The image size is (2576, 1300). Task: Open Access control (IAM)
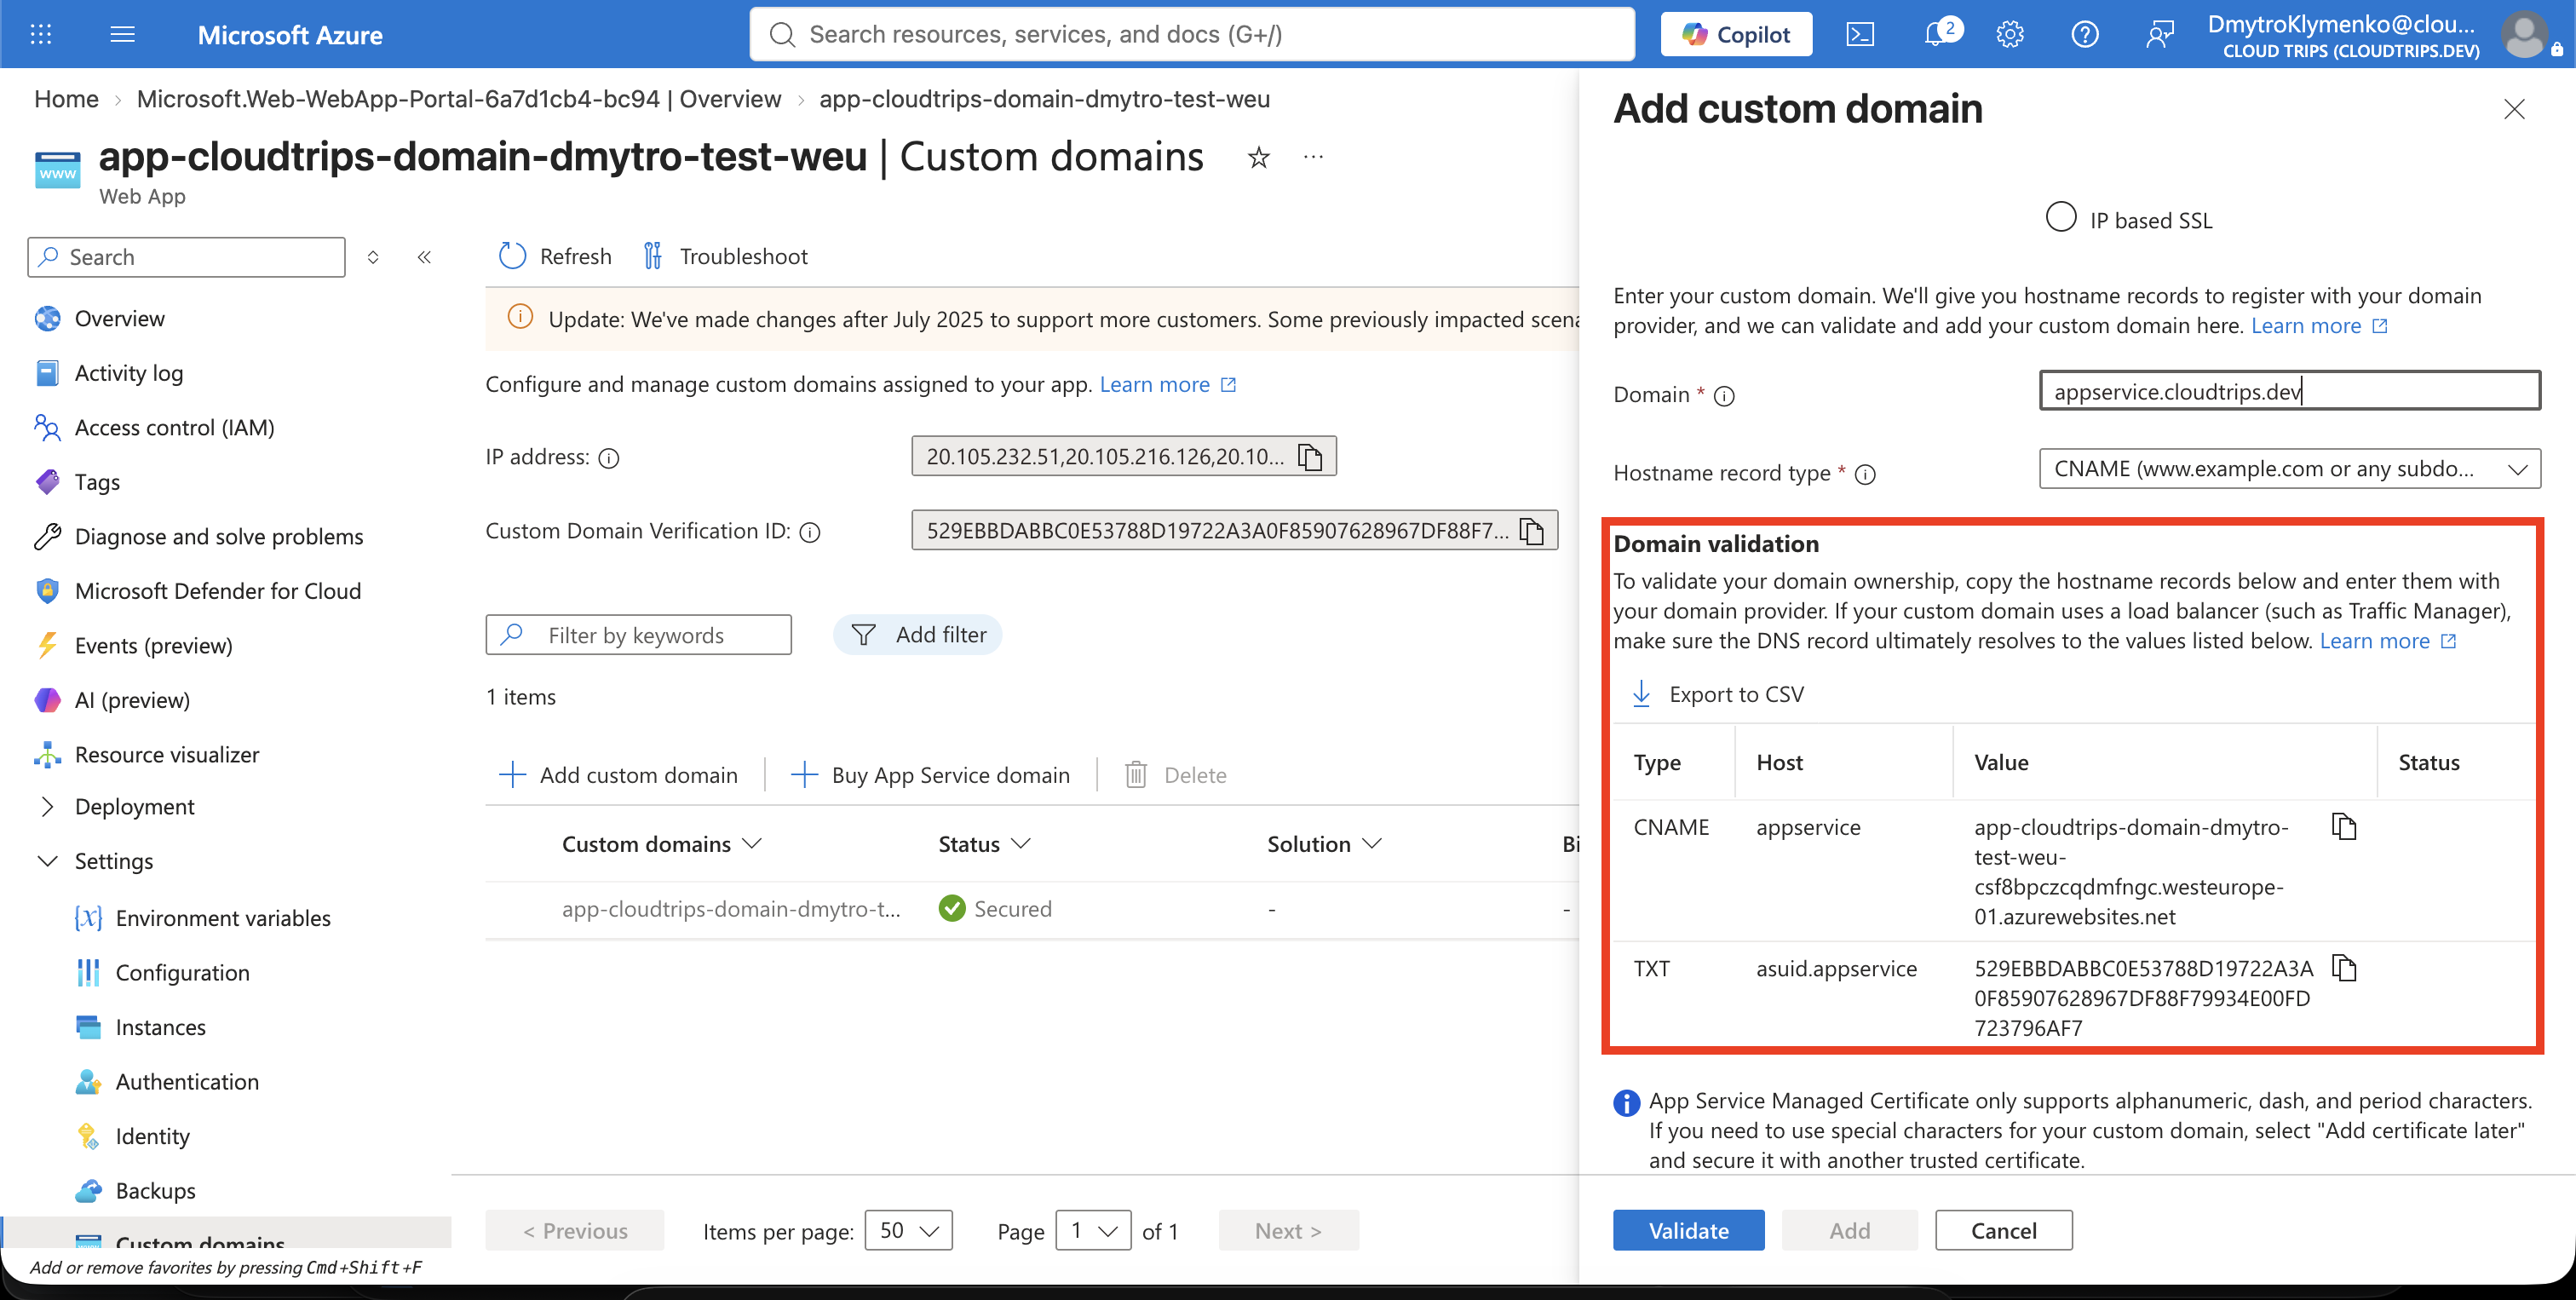tap(175, 428)
